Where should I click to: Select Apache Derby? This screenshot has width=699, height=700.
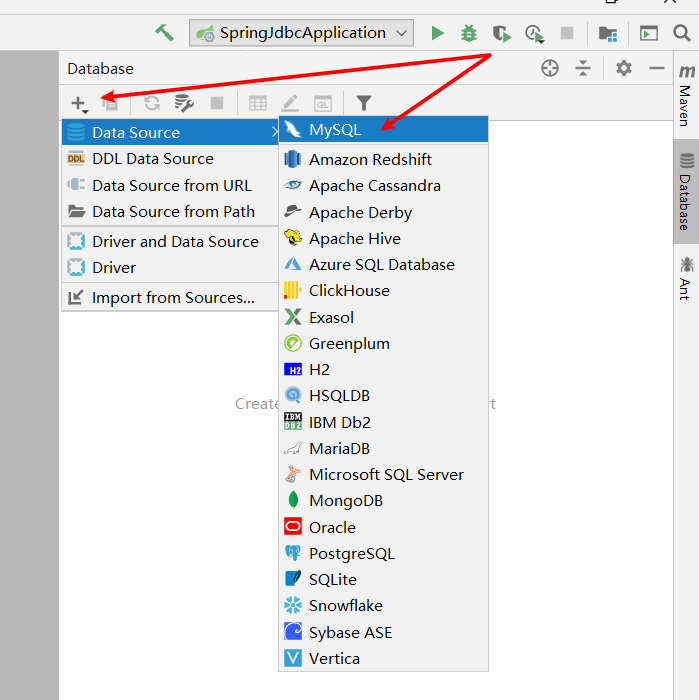[x=383, y=212]
